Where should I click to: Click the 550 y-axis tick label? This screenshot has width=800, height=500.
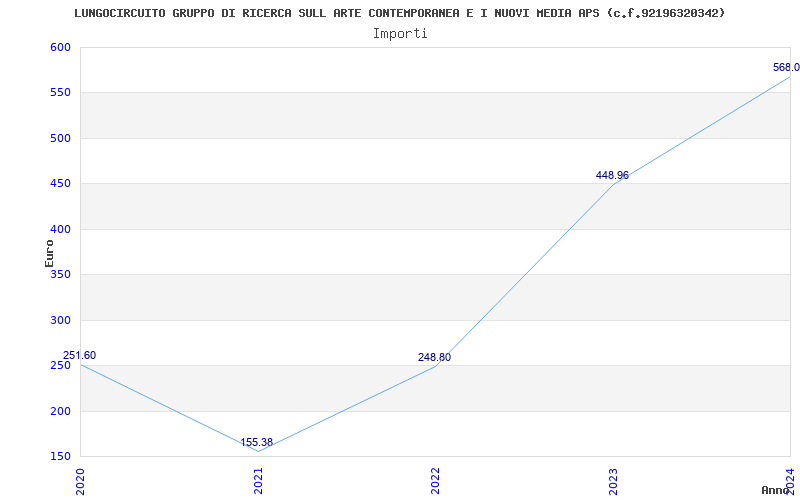(60, 93)
